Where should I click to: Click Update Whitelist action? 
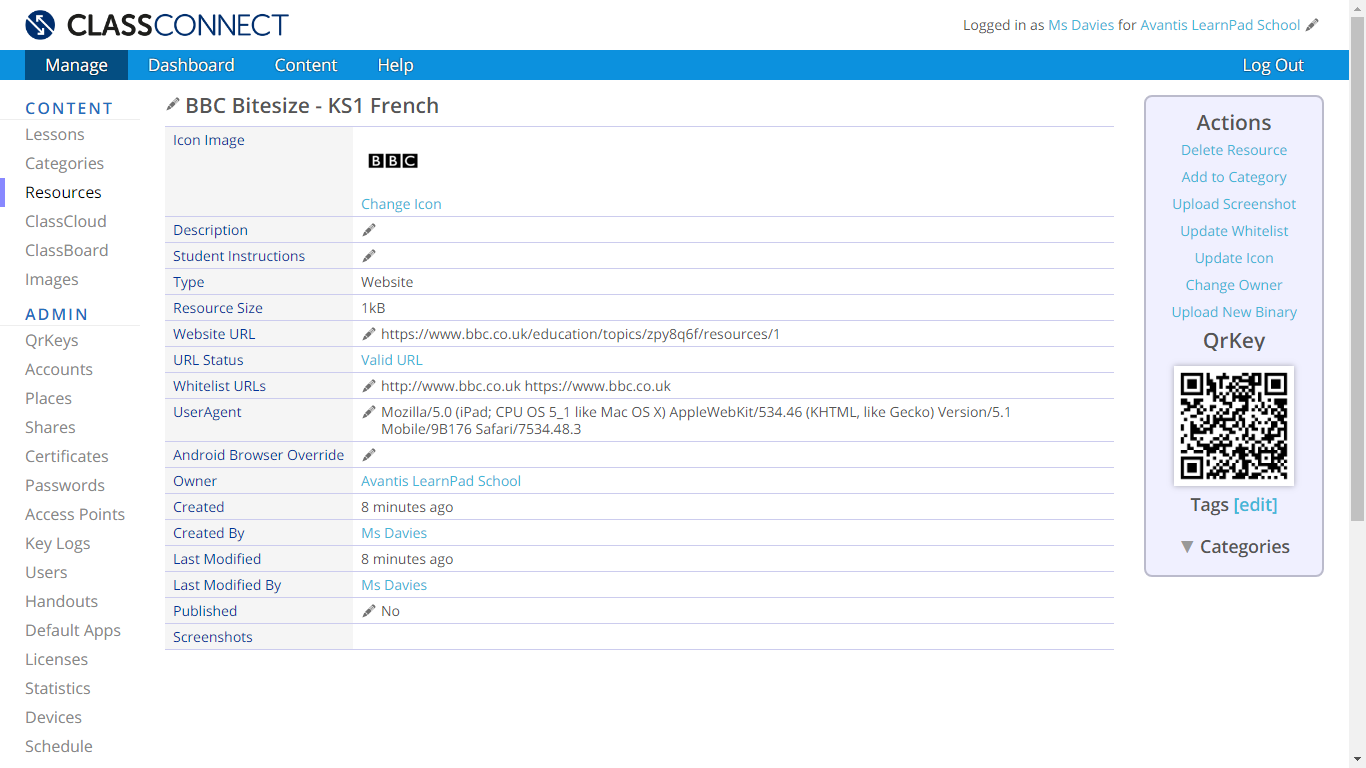[x=1234, y=231]
